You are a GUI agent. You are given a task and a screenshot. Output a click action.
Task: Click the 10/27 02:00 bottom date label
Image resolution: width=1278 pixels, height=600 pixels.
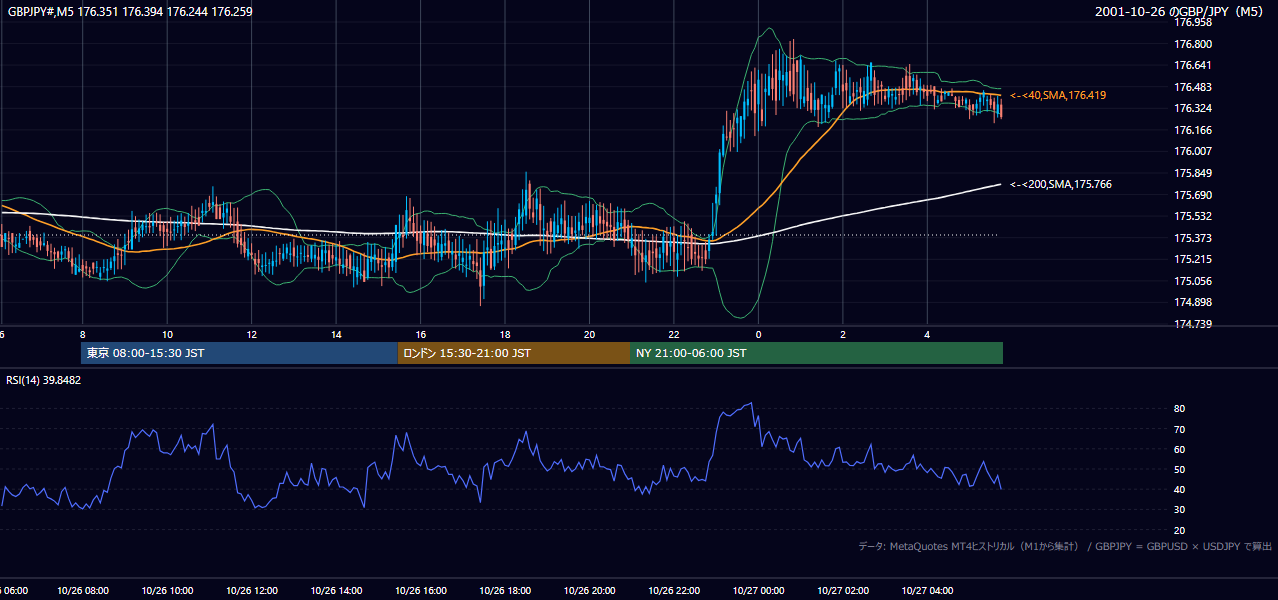843,590
